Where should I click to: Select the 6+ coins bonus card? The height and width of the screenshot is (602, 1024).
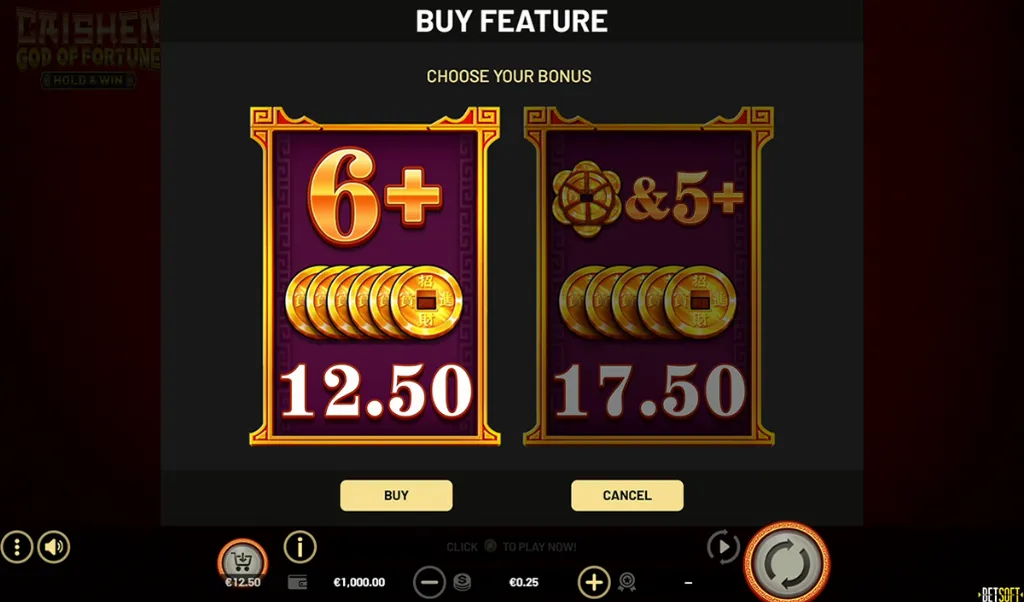[375, 276]
